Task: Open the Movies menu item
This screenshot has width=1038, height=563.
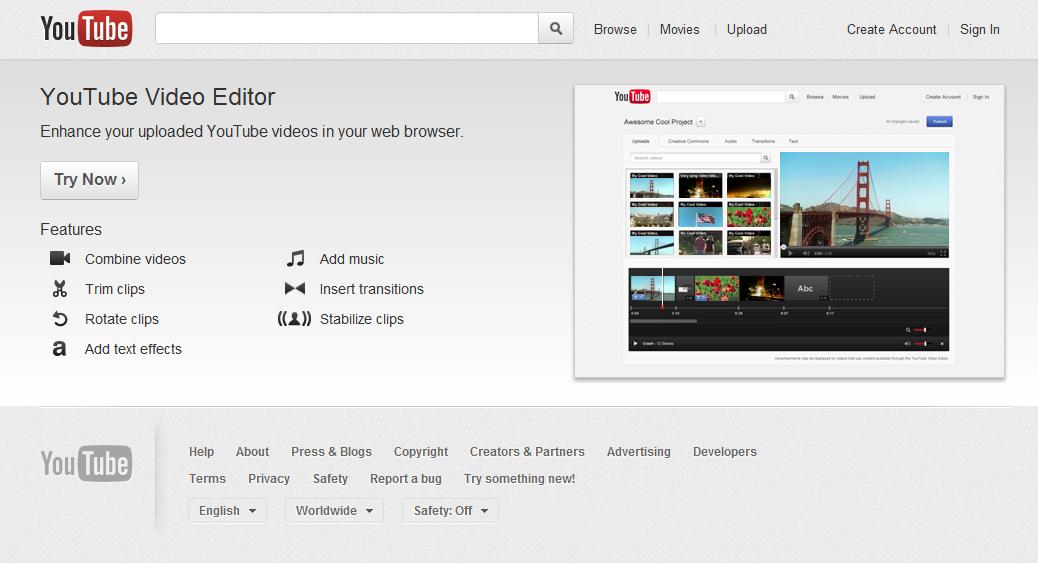Action: click(x=679, y=29)
